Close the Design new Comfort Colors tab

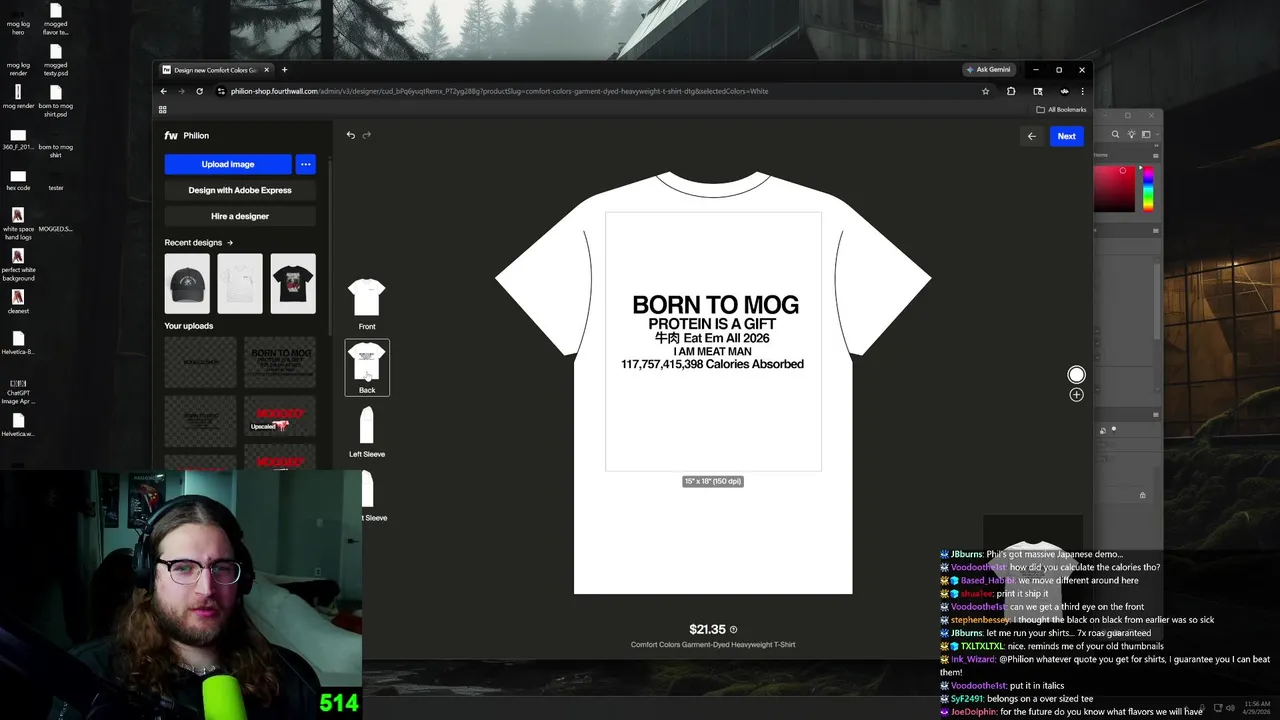tap(267, 70)
